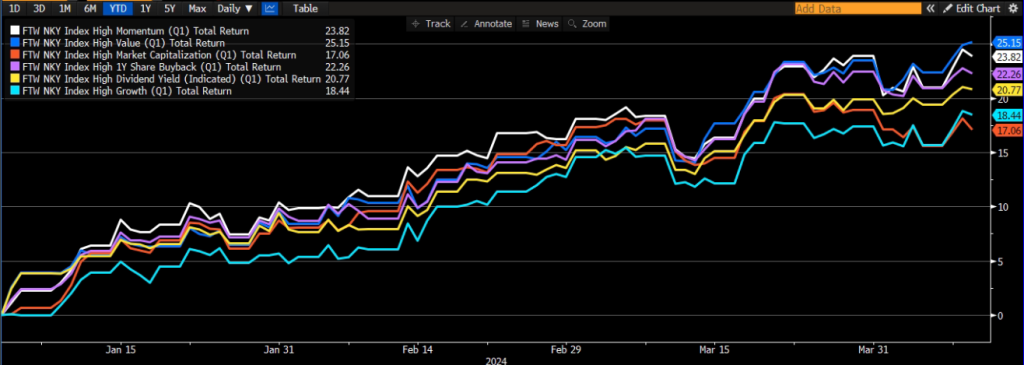Screen dimensions: 1024x365
Task: Click the Feb 14 date axis label
Action: 418,349
